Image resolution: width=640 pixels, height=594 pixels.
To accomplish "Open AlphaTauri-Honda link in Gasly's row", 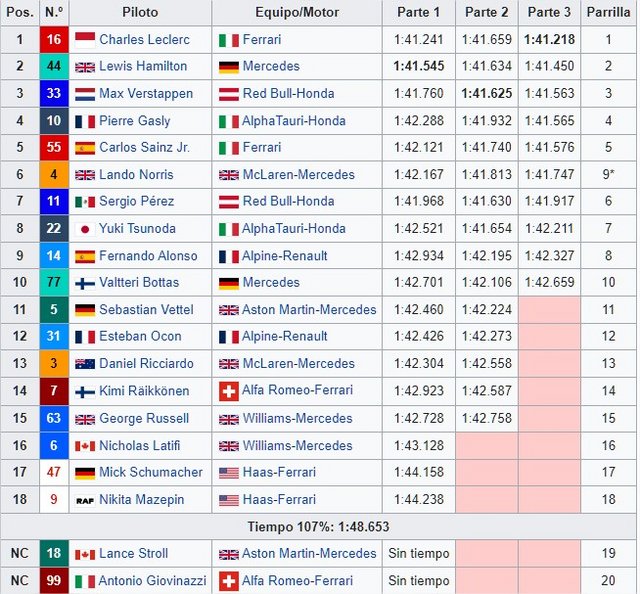I will pos(293,121).
